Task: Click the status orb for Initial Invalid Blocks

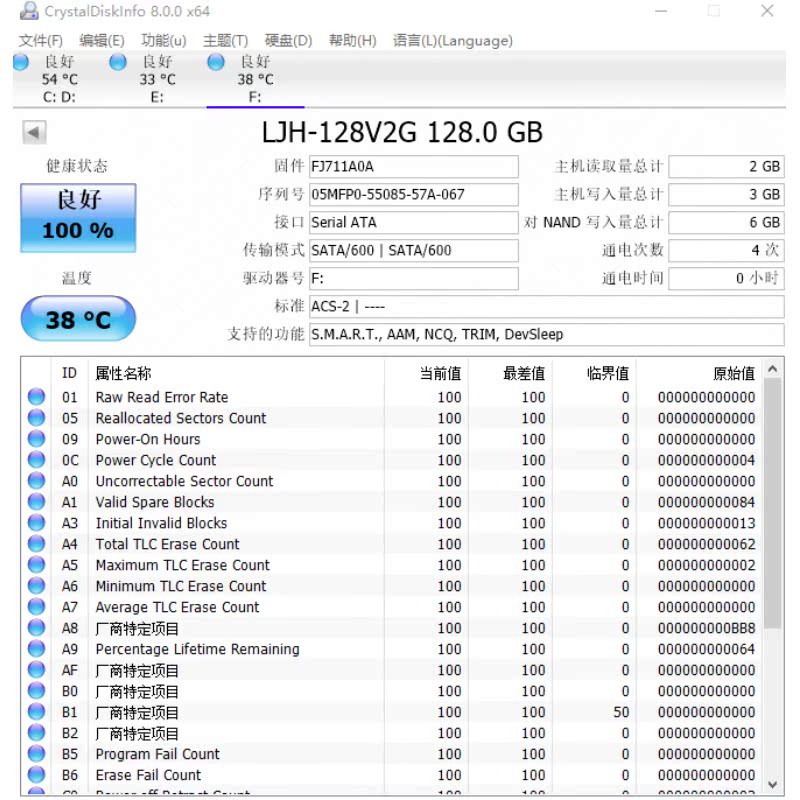Action: 36,523
